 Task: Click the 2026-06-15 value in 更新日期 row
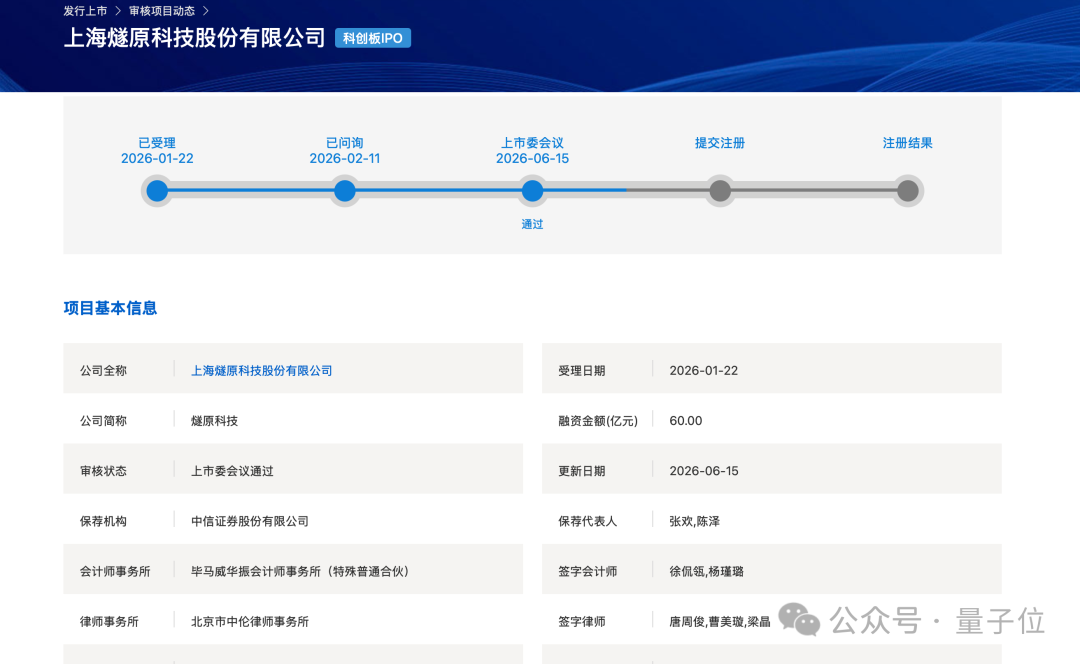(x=704, y=471)
